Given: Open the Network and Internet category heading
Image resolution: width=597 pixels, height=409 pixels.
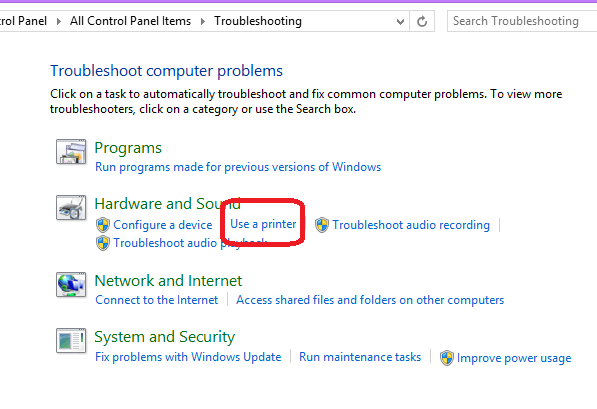Looking at the screenshot, I should (x=168, y=281).
